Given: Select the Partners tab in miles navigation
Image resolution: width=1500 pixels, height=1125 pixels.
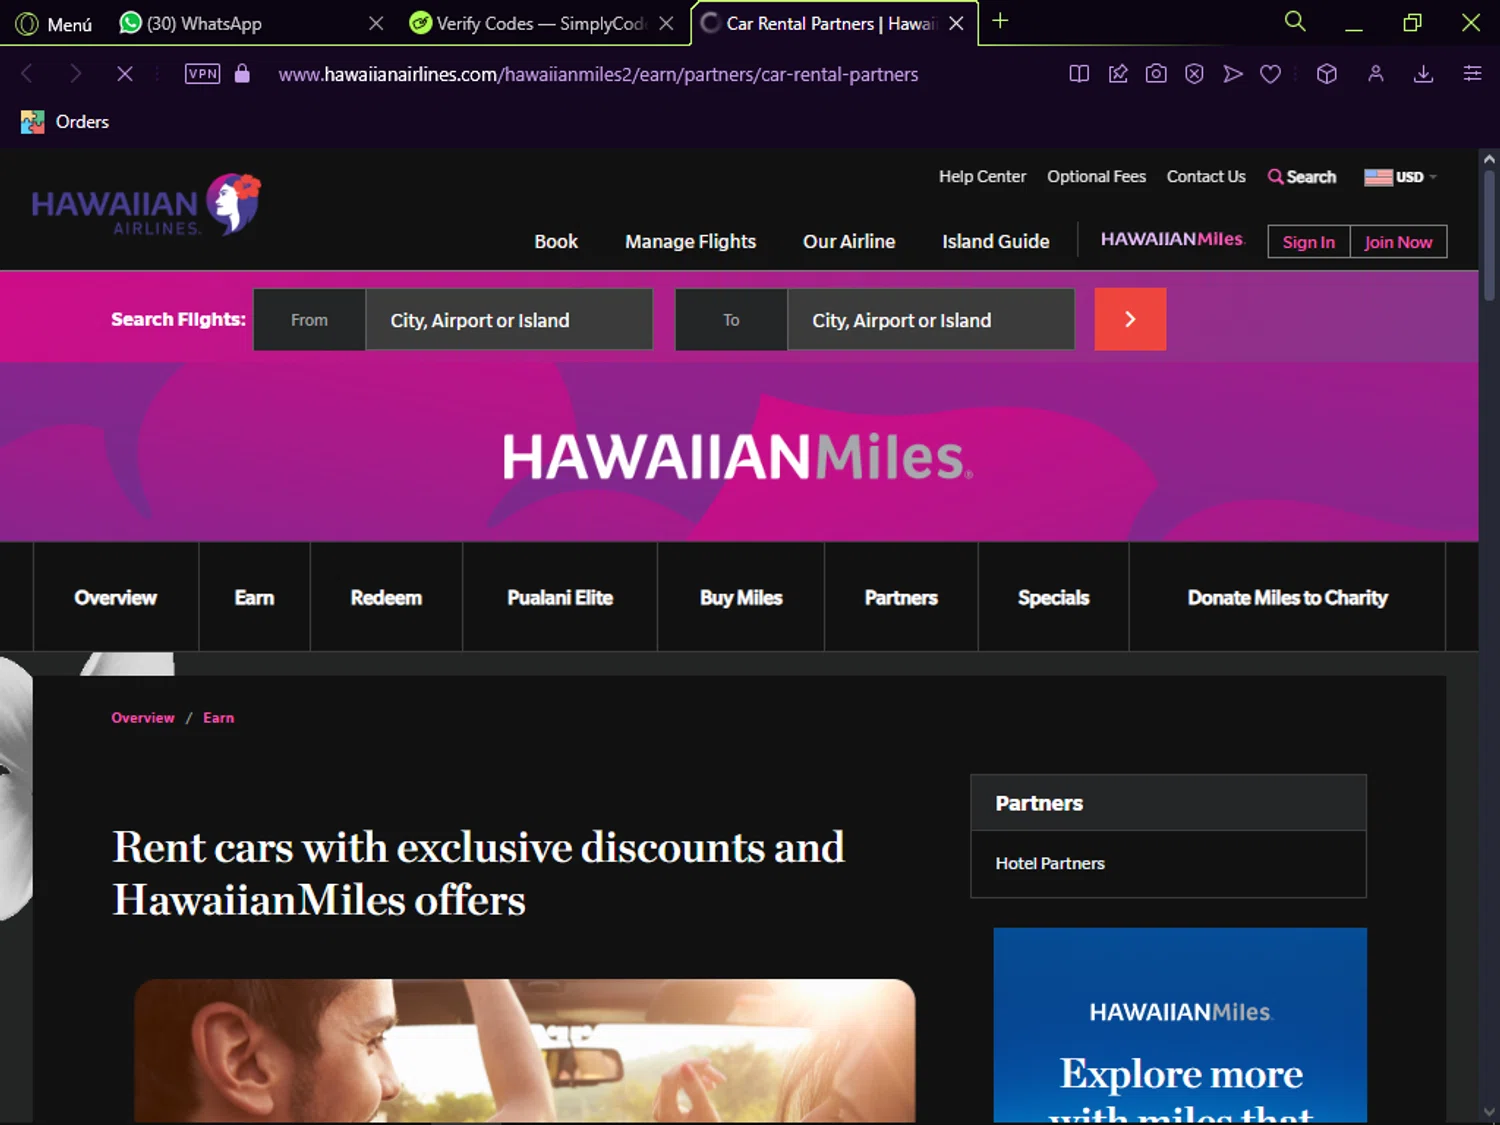Looking at the screenshot, I should [901, 598].
